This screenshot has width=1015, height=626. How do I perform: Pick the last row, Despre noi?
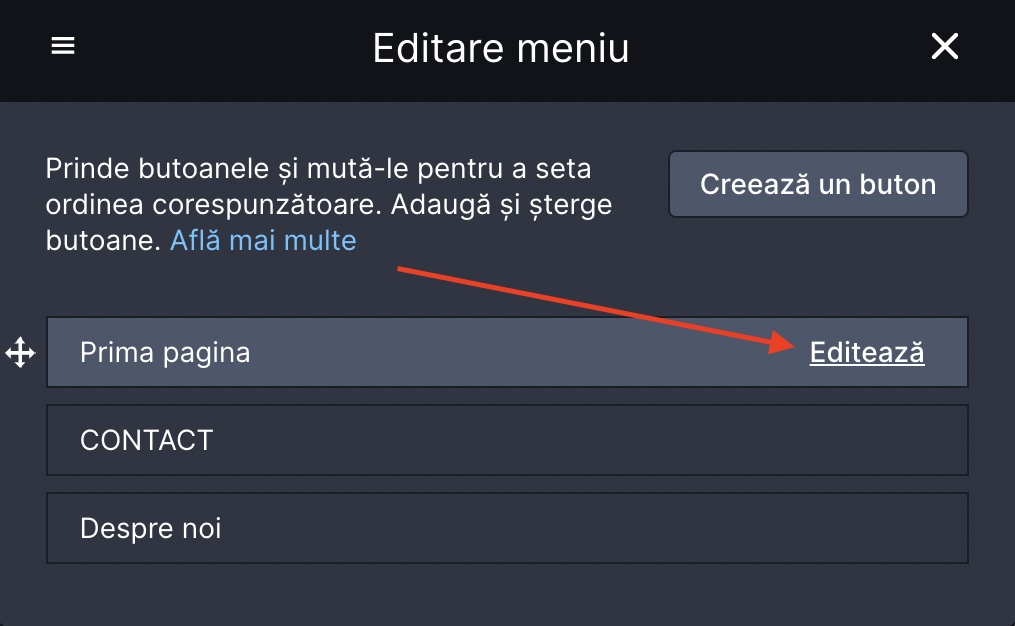(507, 528)
